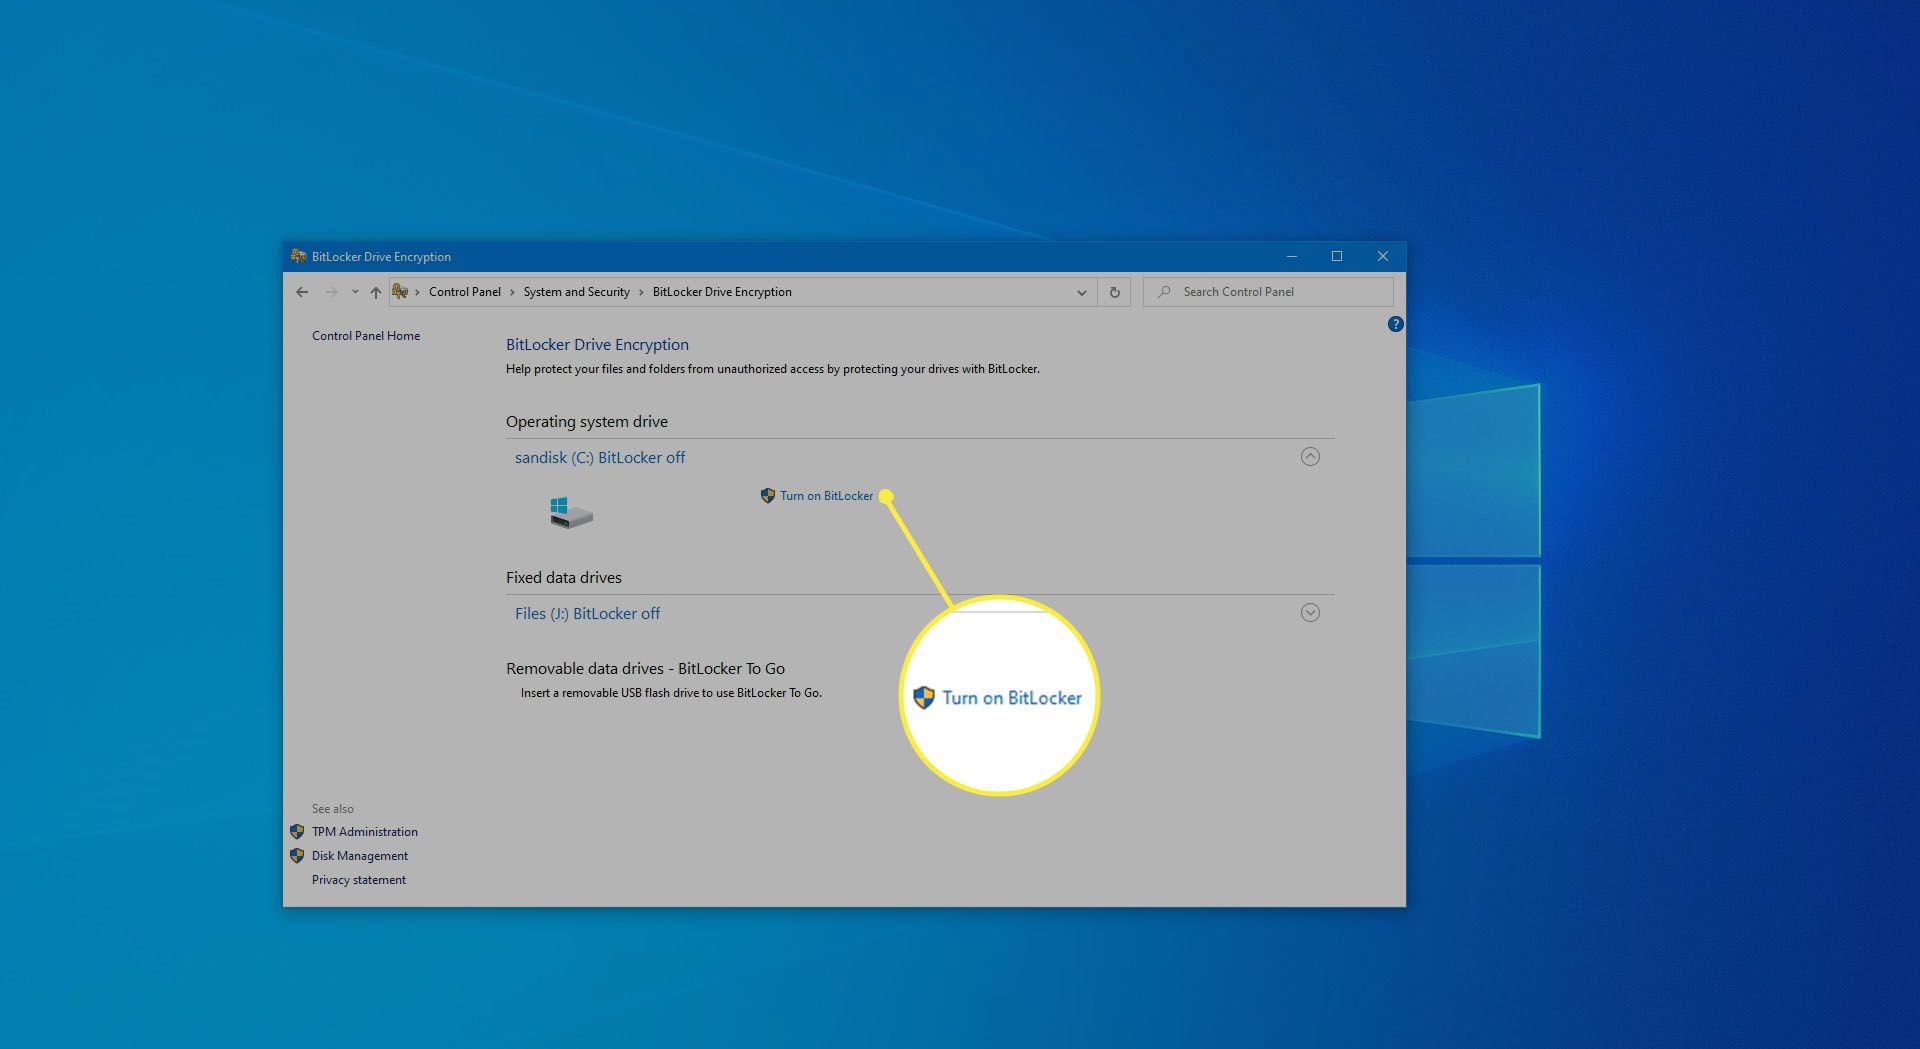Refresh the BitLocker Drive Encryption page

click(1114, 292)
